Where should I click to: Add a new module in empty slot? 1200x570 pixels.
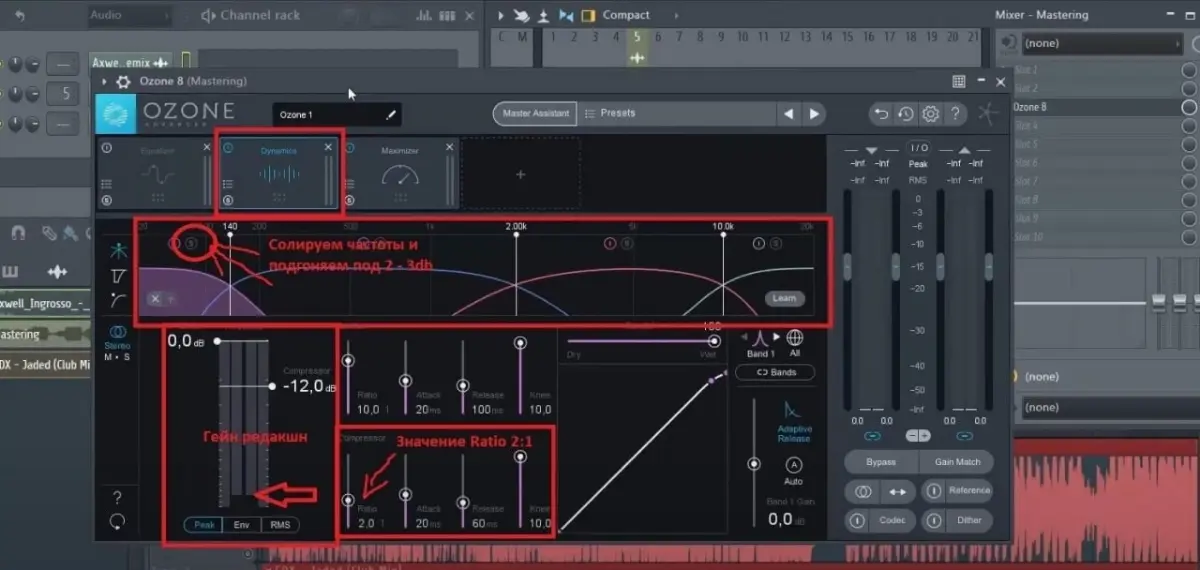pos(520,174)
